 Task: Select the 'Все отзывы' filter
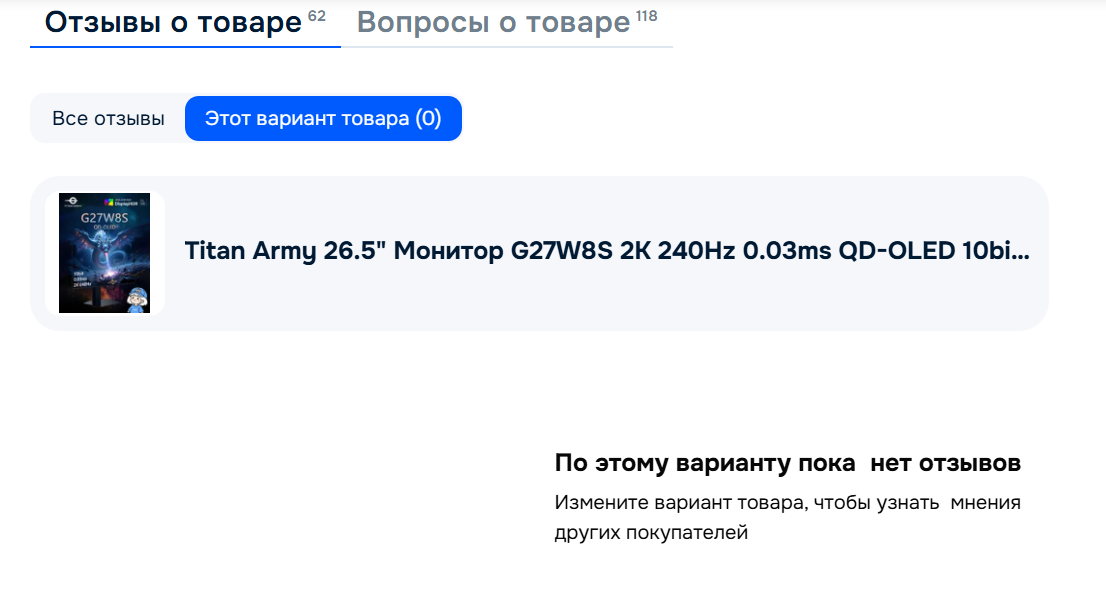108,119
